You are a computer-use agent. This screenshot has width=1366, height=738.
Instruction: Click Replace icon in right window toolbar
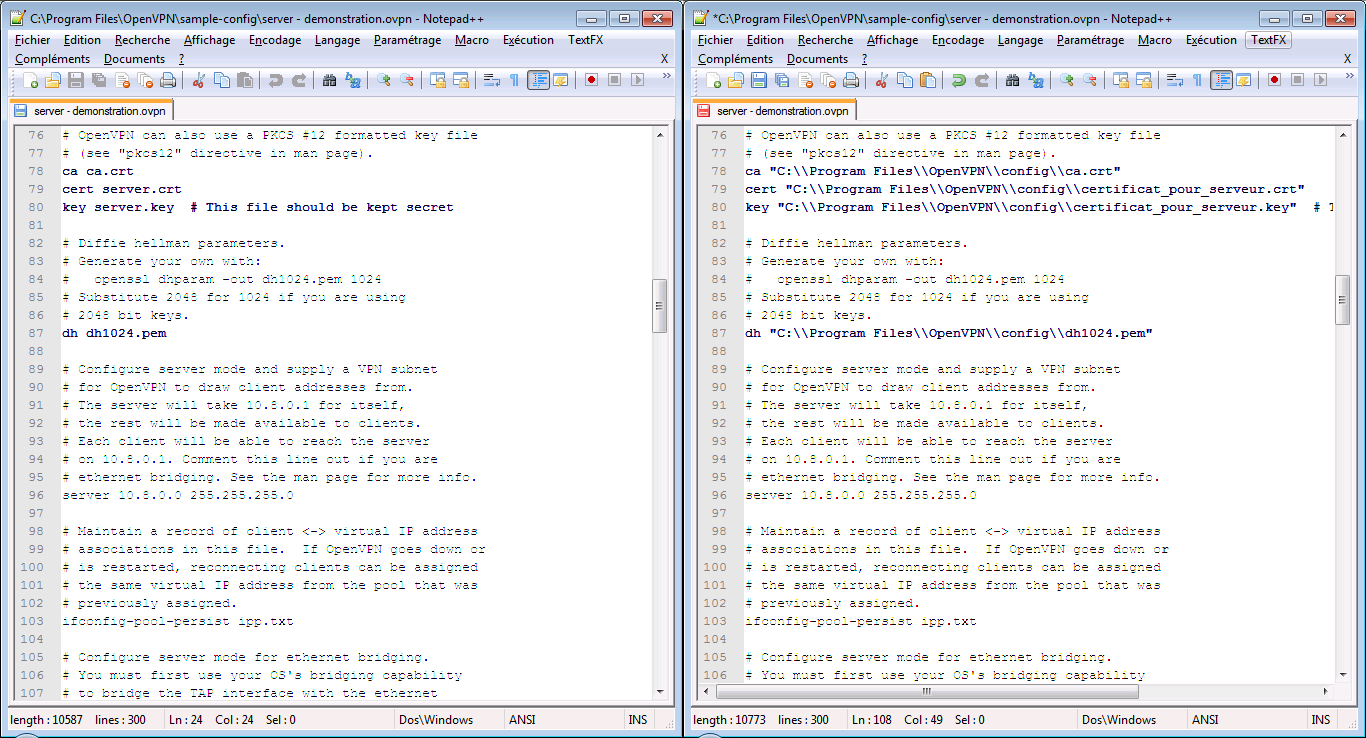pos(1036,80)
